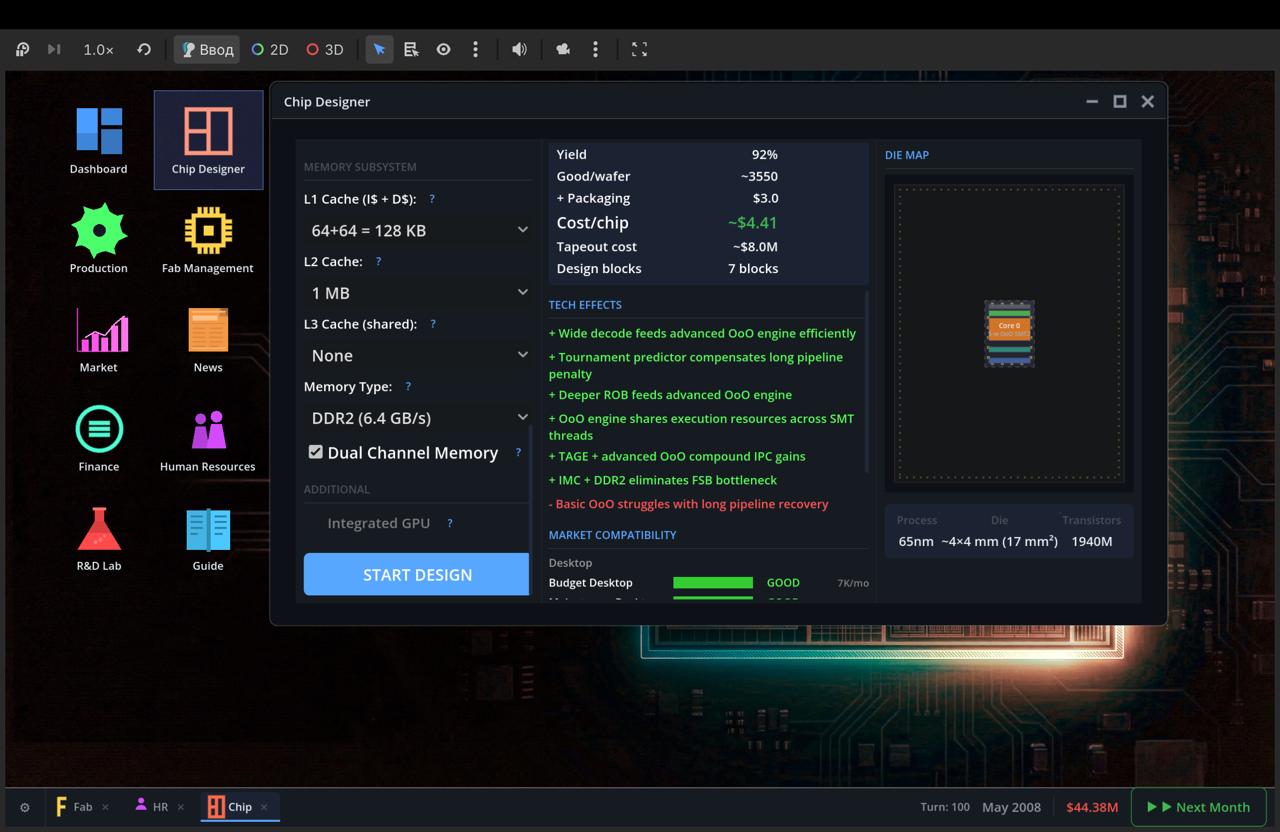The height and width of the screenshot is (832, 1280).
Task: Click the 'Turn: 100' counter
Action: pyautogui.click(x=945, y=807)
